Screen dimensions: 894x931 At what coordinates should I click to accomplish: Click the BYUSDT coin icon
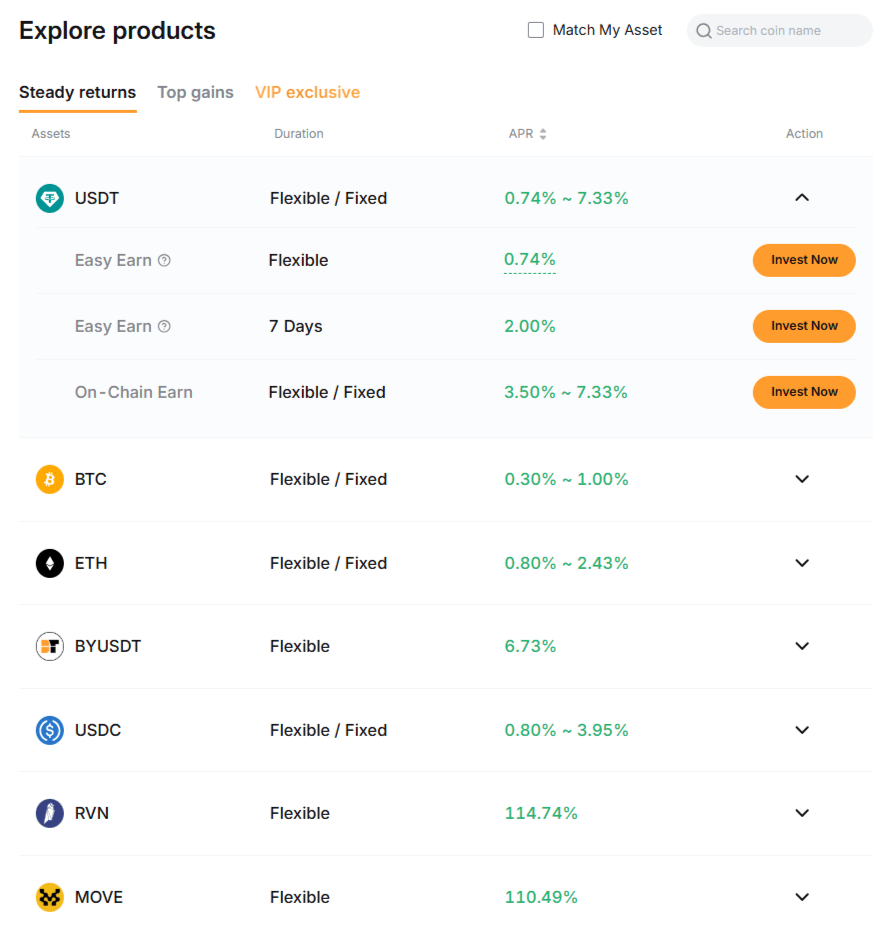pos(49,646)
